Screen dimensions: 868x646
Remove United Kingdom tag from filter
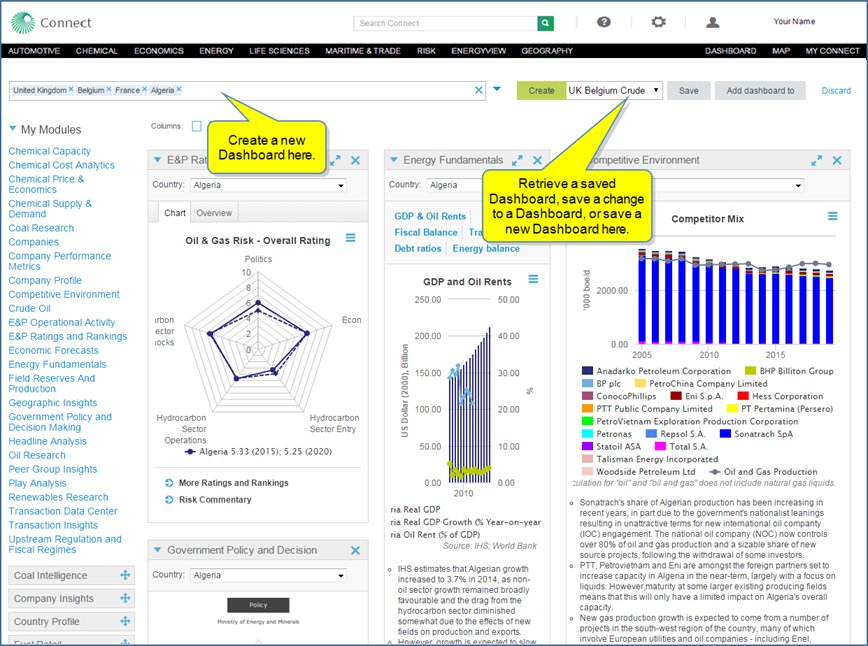[71, 89]
